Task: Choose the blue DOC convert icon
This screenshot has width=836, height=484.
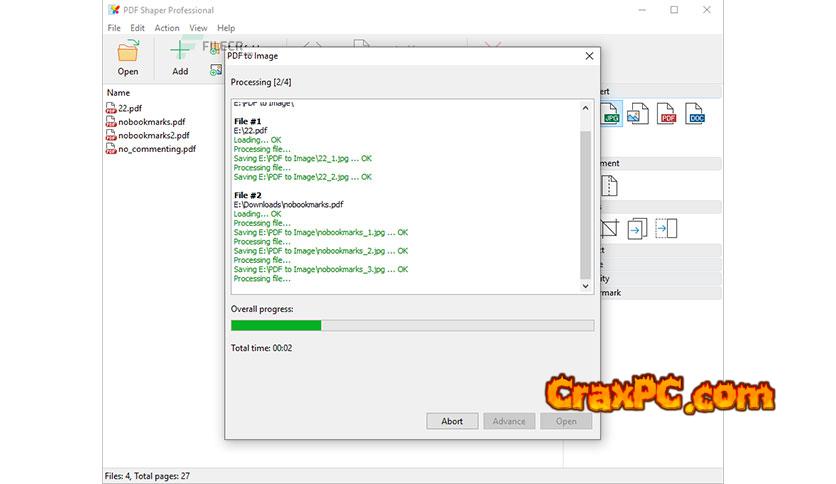Action: pyautogui.click(x=695, y=114)
